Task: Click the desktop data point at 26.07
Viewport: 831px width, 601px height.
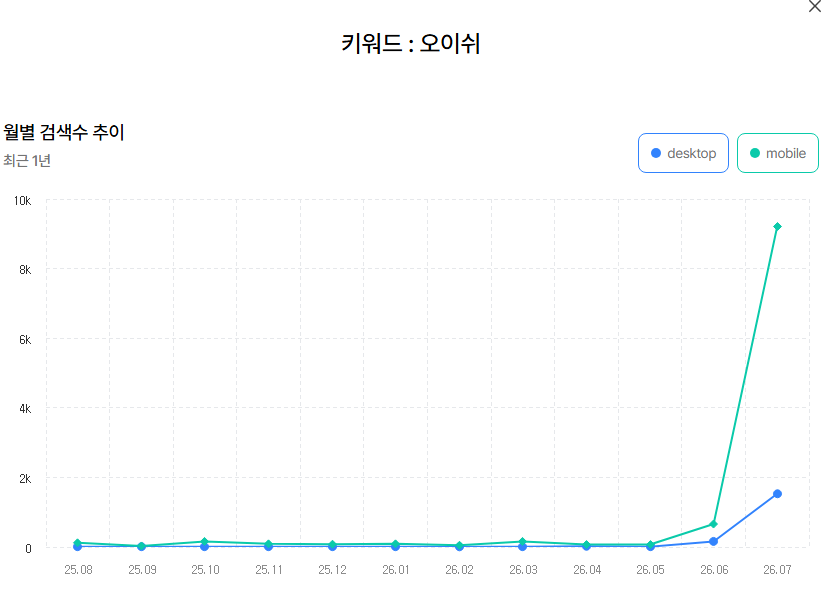Action: pyautogui.click(x=777, y=494)
